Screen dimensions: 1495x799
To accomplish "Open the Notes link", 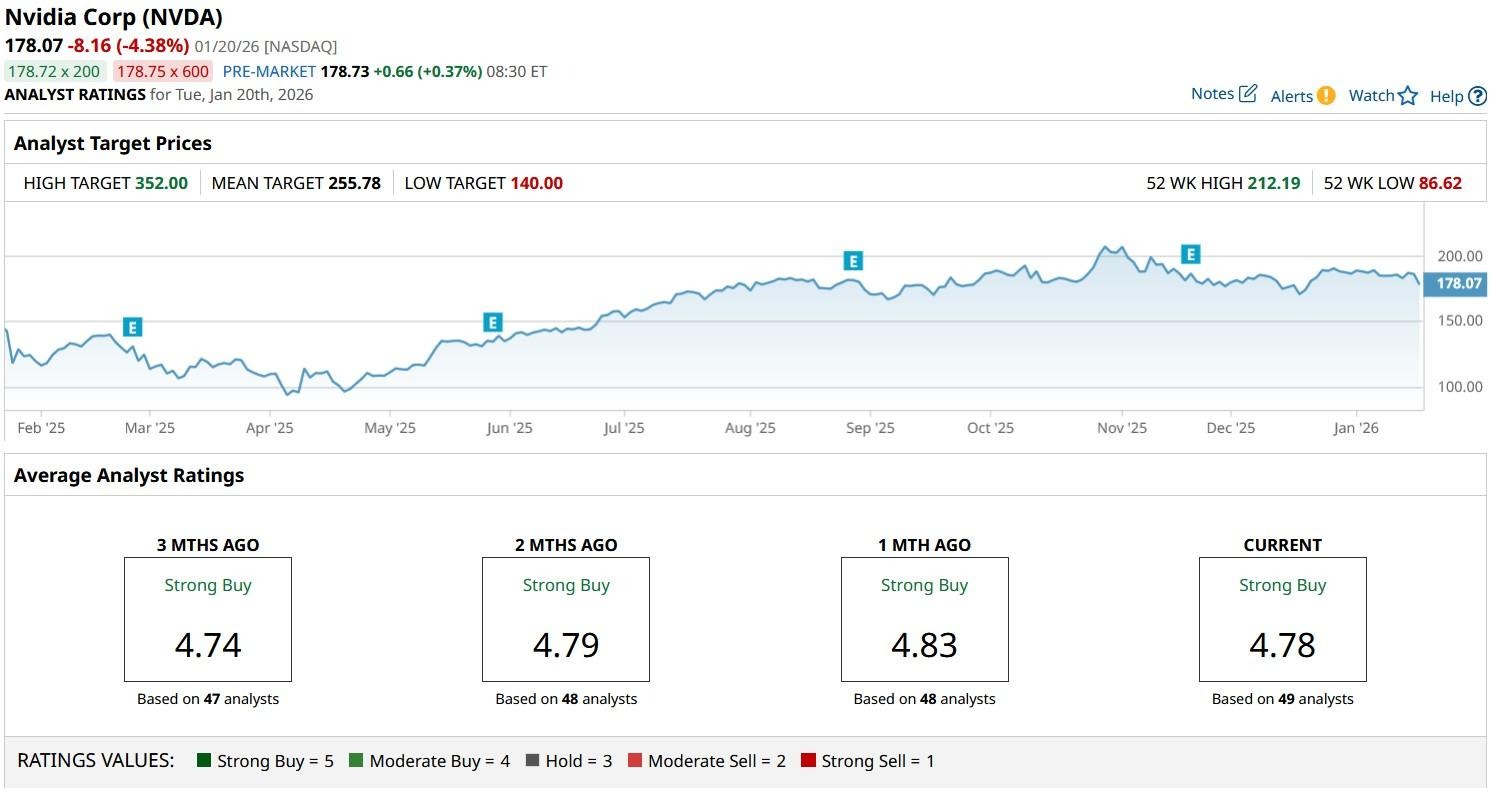I will pos(1212,94).
